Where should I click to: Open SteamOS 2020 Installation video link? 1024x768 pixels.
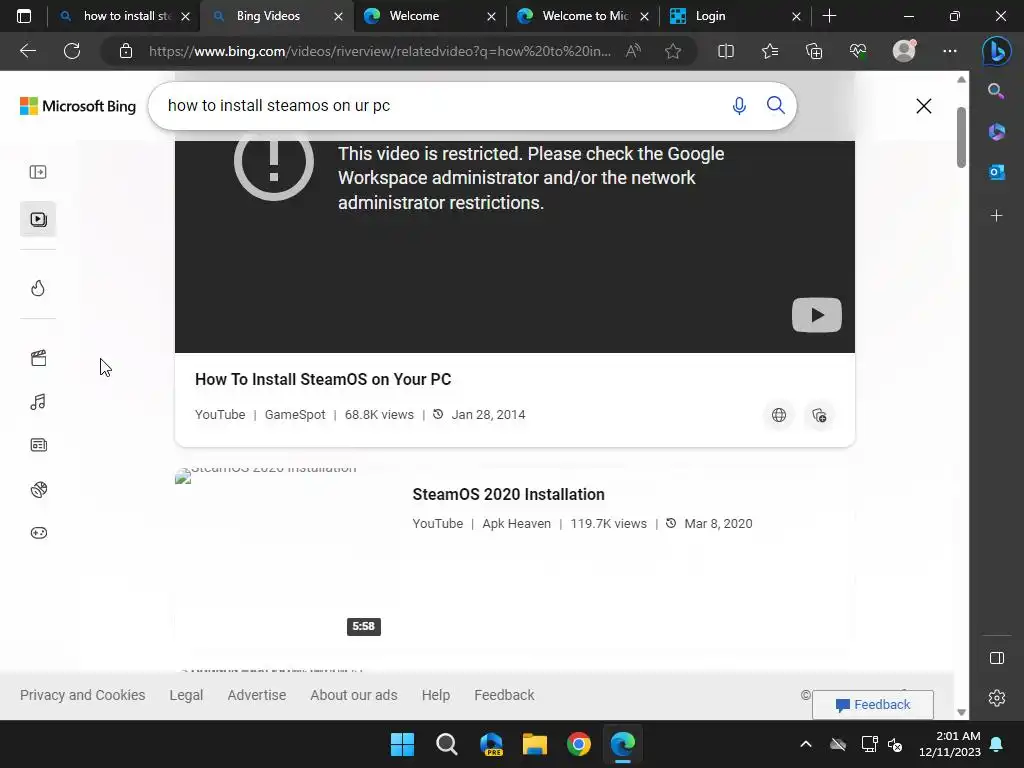(508, 494)
